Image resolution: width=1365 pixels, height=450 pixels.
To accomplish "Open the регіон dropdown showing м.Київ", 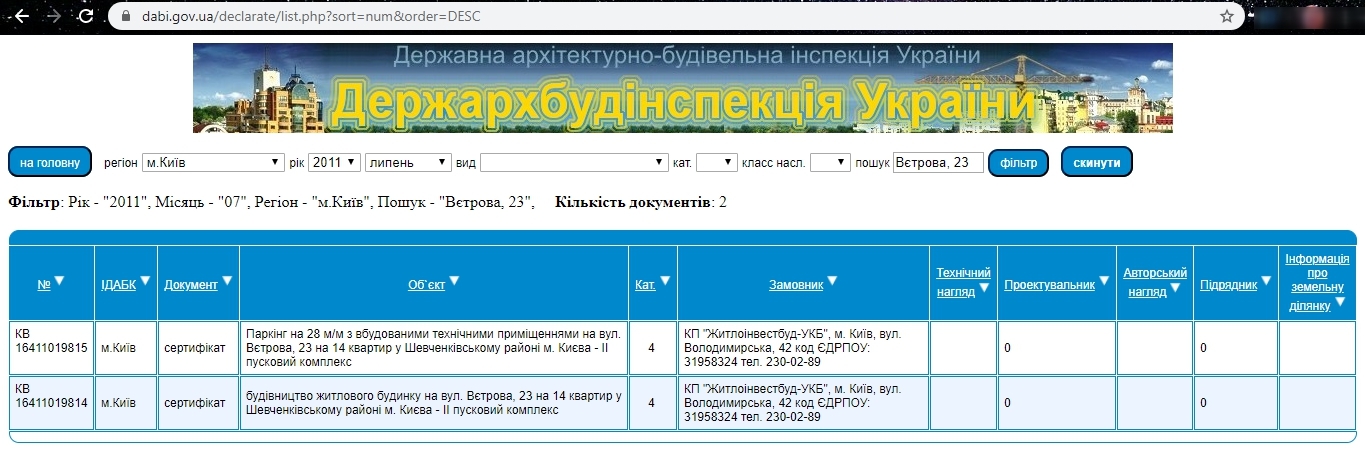I will tap(214, 162).
